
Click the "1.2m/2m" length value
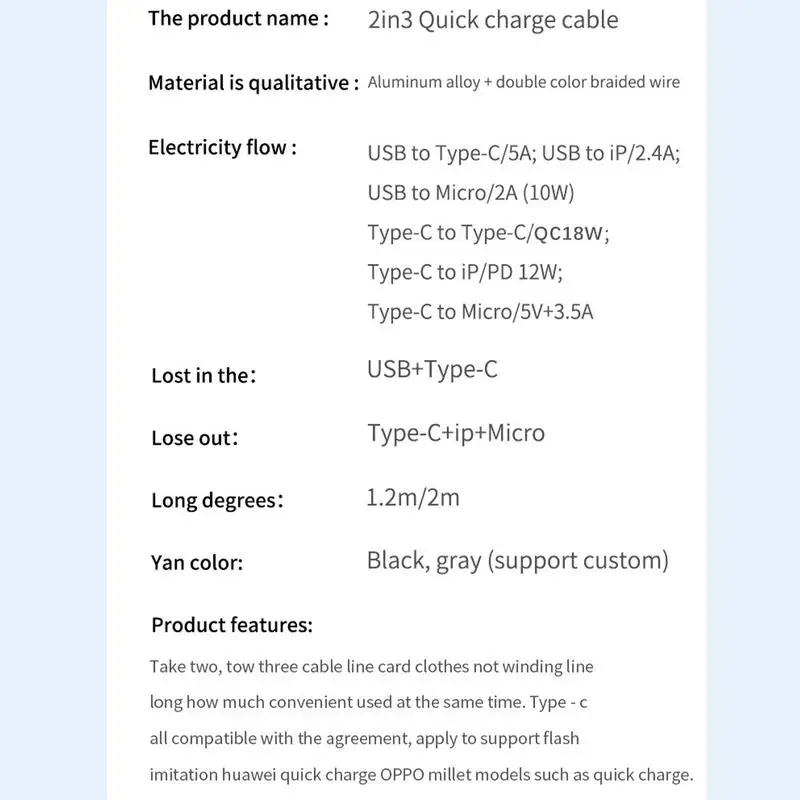pyautogui.click(x=413, y=497)
